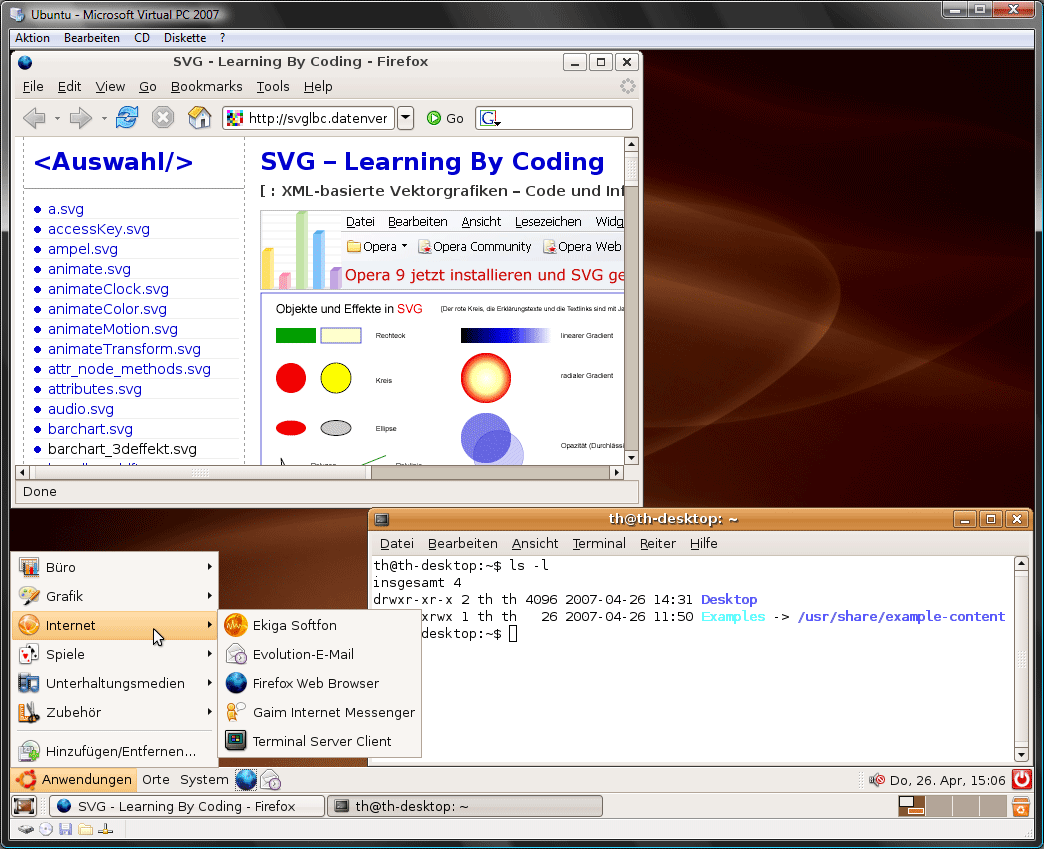The height and width of the screenshot is (849, 1044).
Task: Click the Virtual PC CD drive status icon
Action: (x=45, y=829)
